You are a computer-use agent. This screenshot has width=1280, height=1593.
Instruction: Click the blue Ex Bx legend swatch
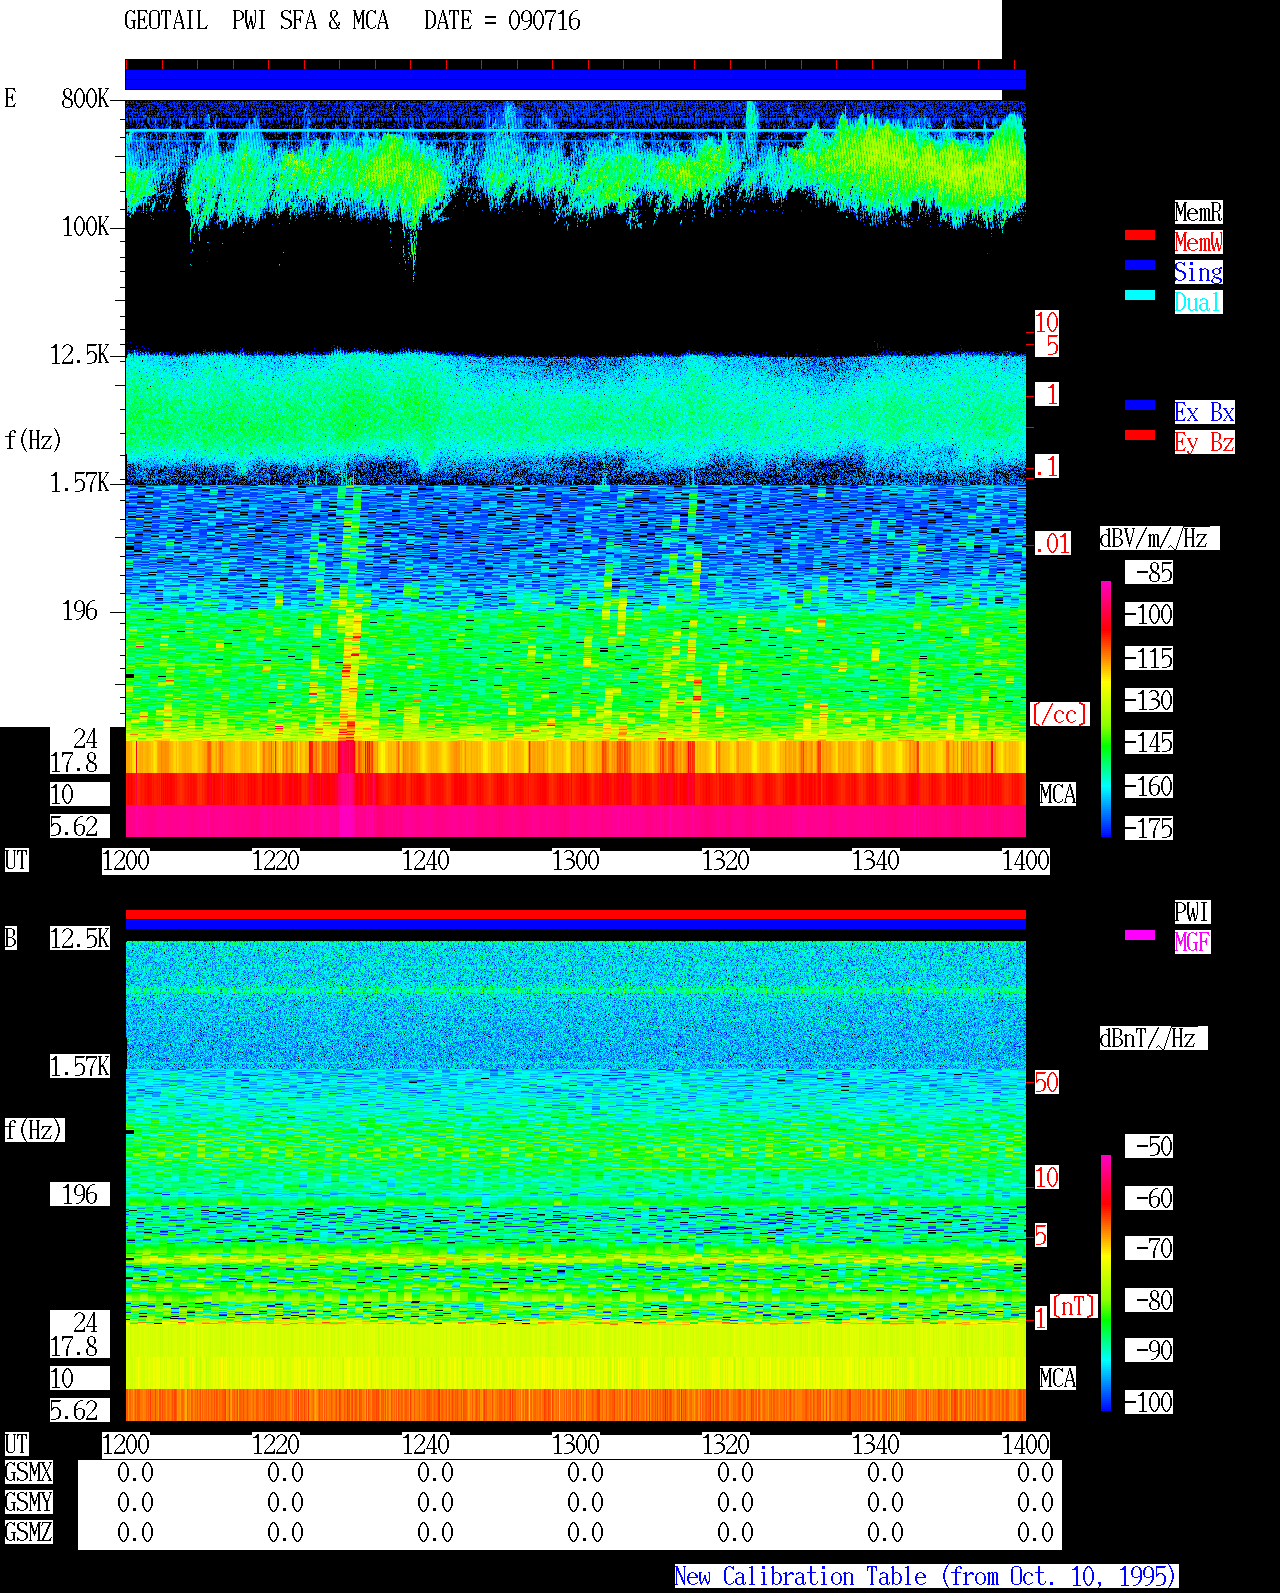(x=1140, y=405)
